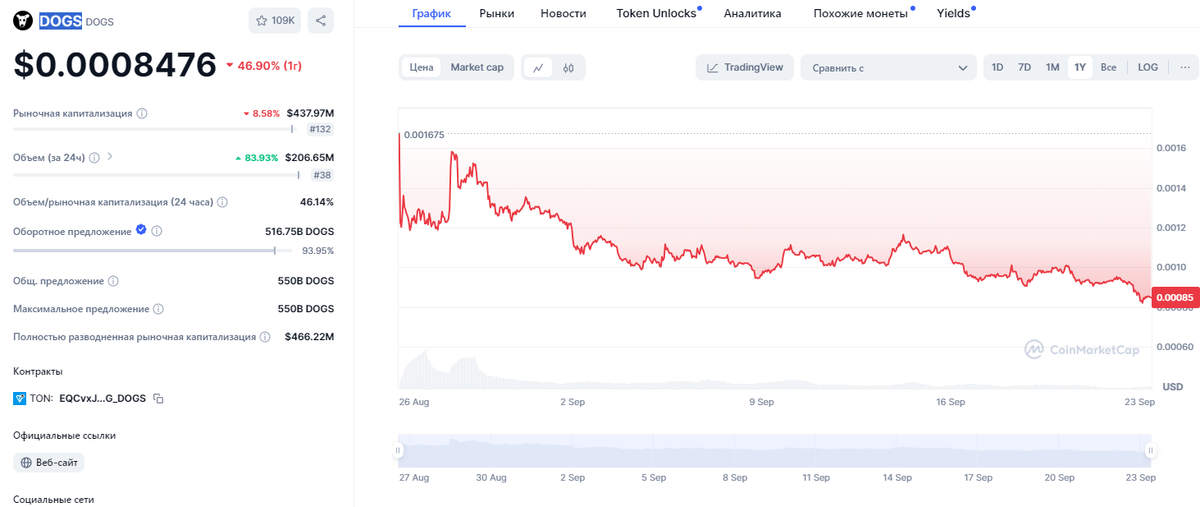Toggle the LOG scale button

click(x=1147, y=67)
